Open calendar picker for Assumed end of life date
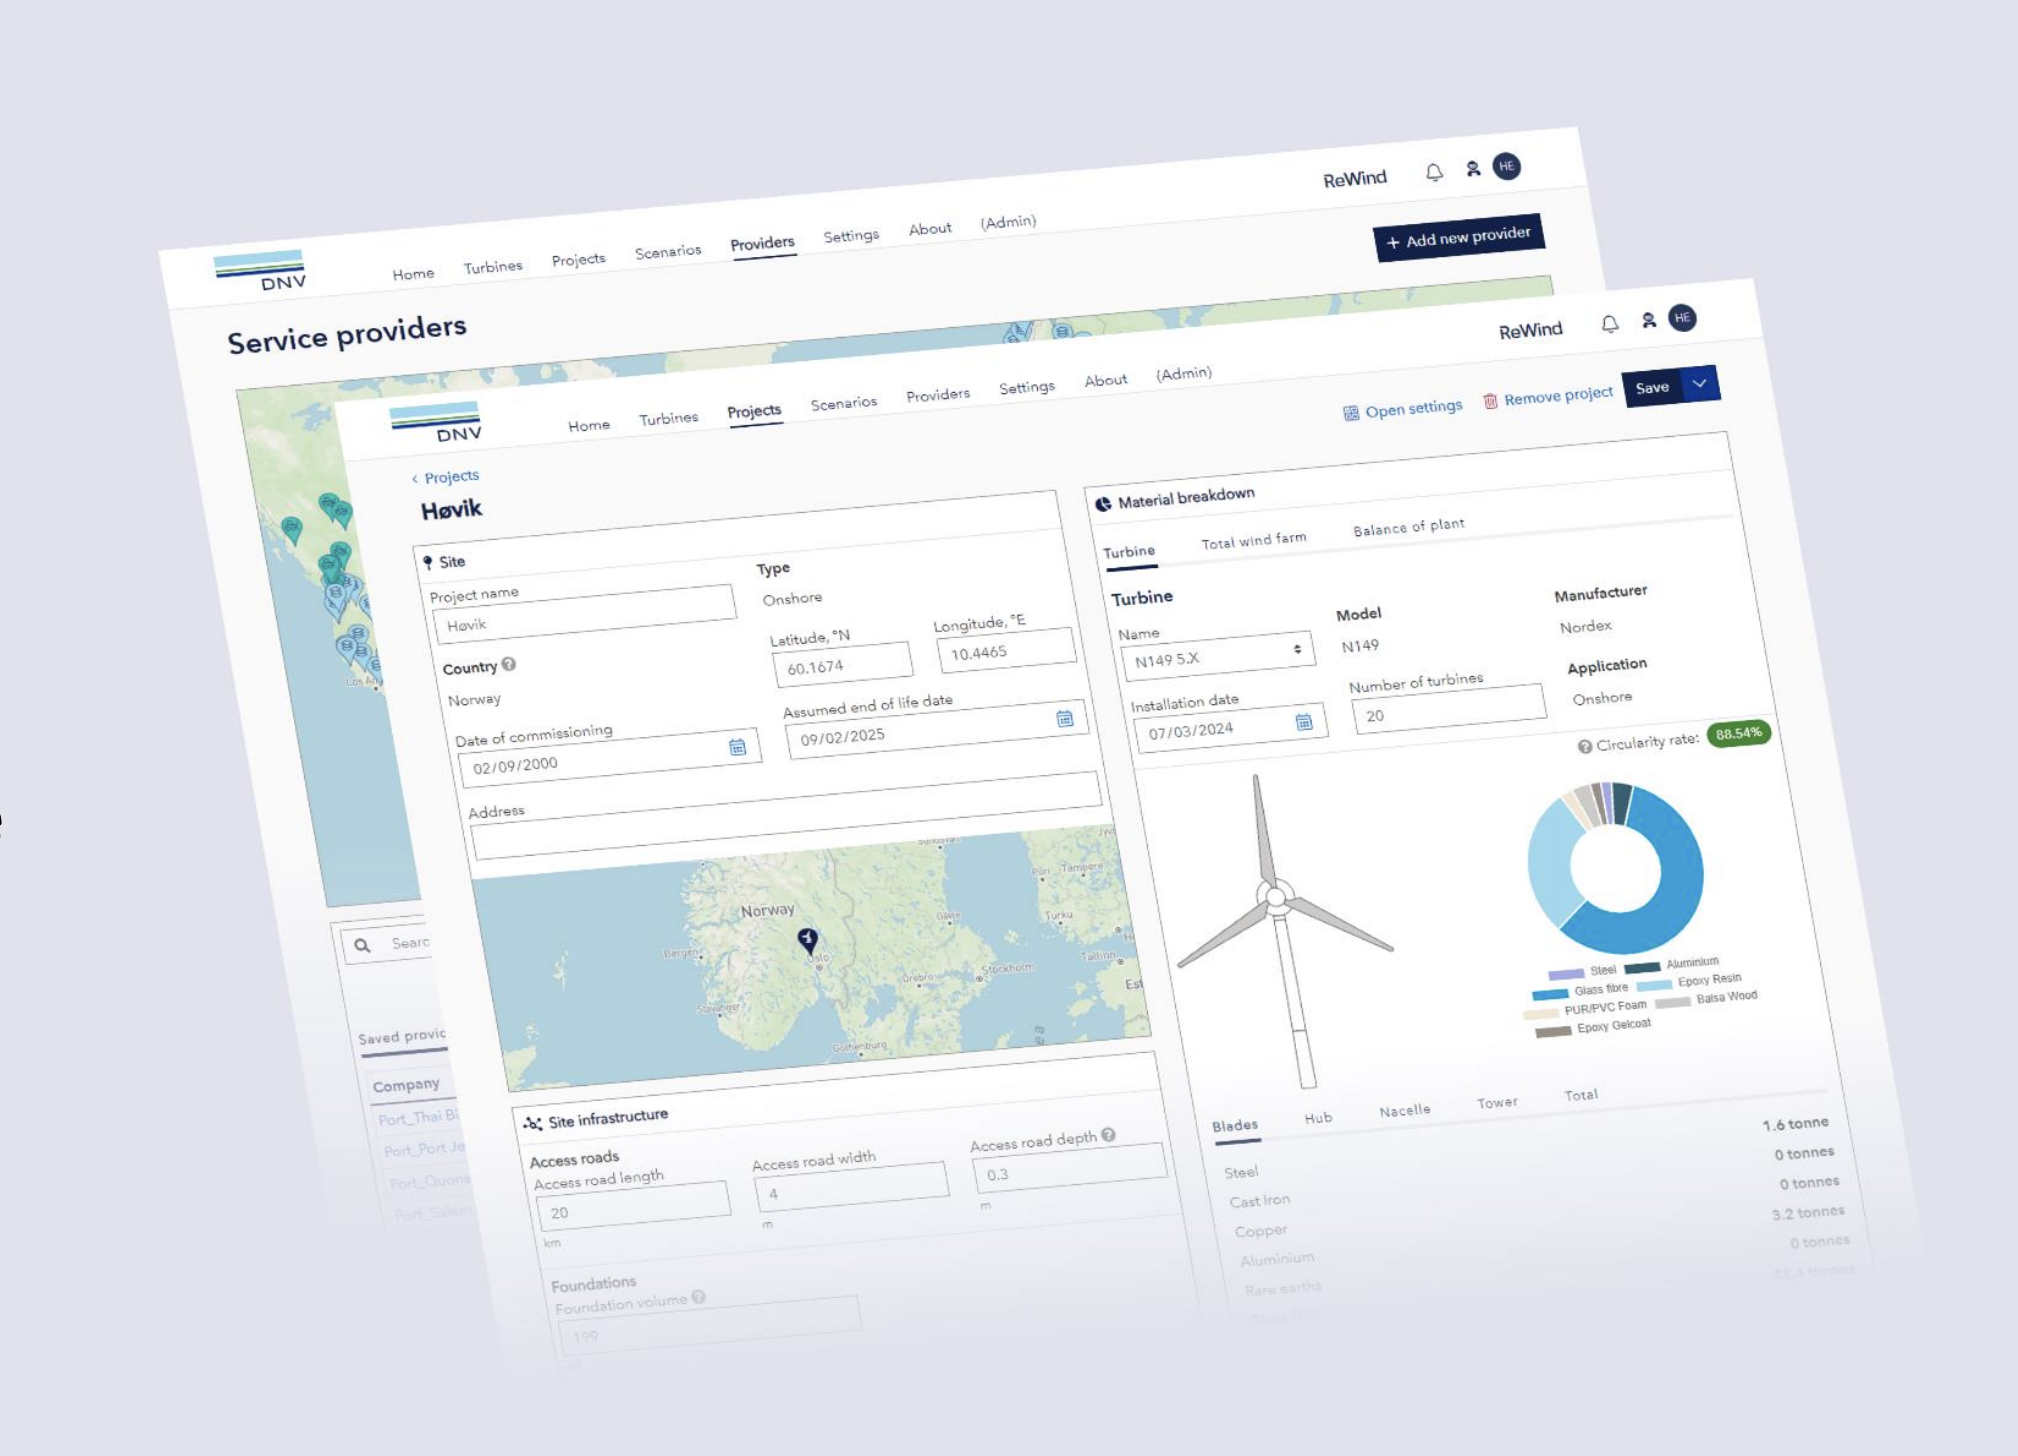Image resolution: width=2018 pixels, height=1456 pixels. [x=1064, y=718]
